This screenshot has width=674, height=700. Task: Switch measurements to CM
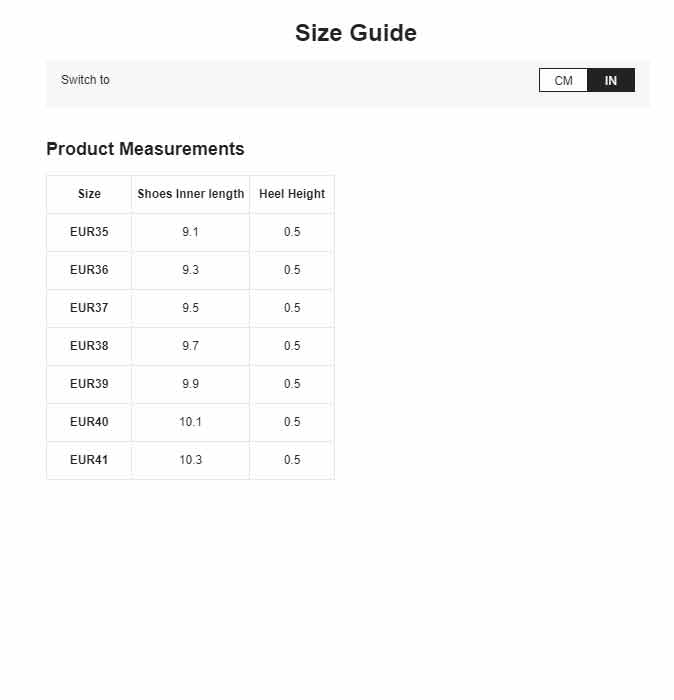click(x=563, y=80)
